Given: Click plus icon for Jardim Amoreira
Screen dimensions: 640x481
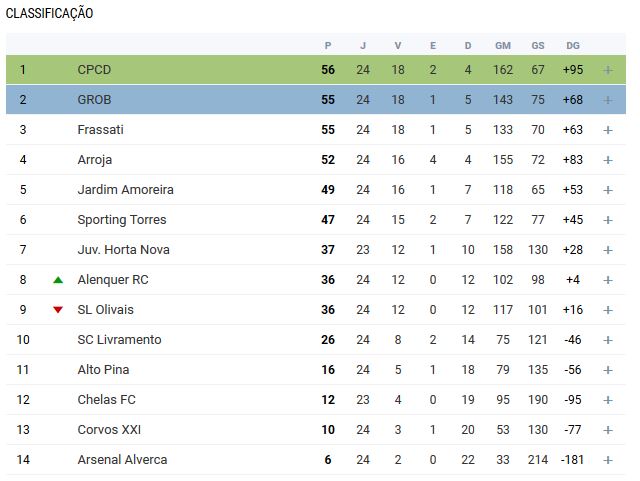Looking at the screenshot, I should 608,190.
